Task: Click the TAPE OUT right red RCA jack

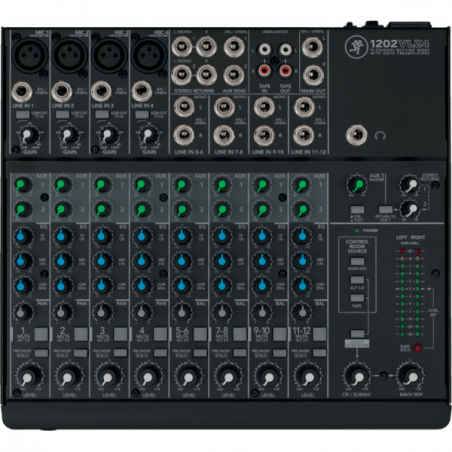Action: (285, 70)
